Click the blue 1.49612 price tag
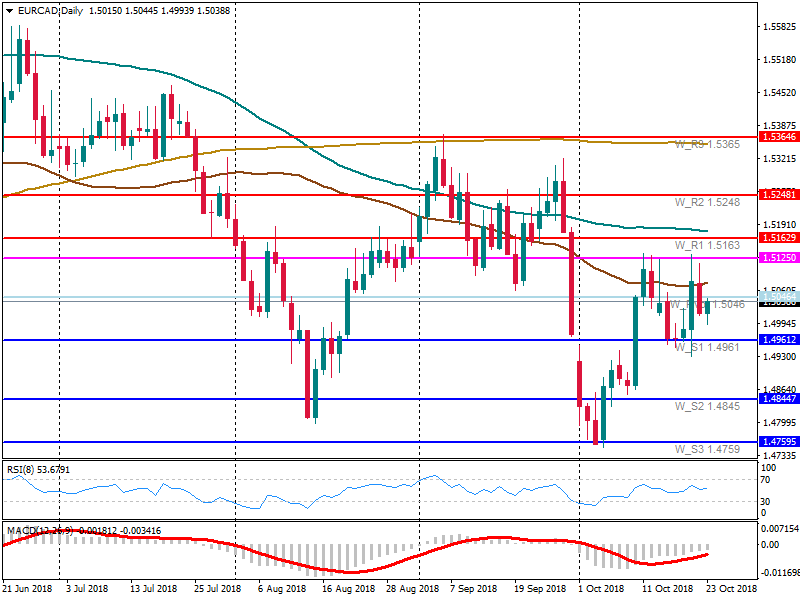Image resolution: width=800 pixels, height=600 pixels. 778,340
